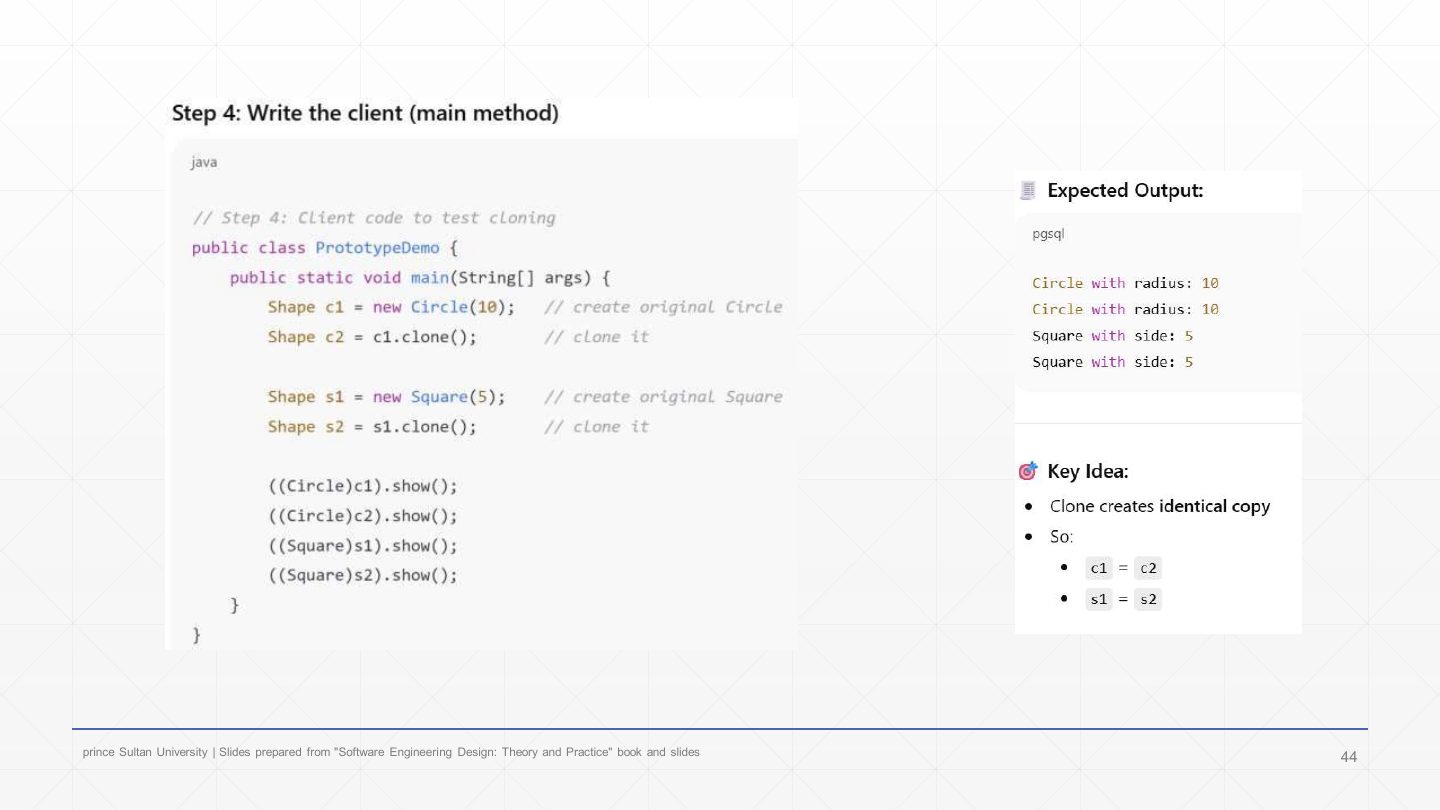1440x810 pixels.
Task: Click the line "((Circle)c1).show();"
Action: coord(363,487)
